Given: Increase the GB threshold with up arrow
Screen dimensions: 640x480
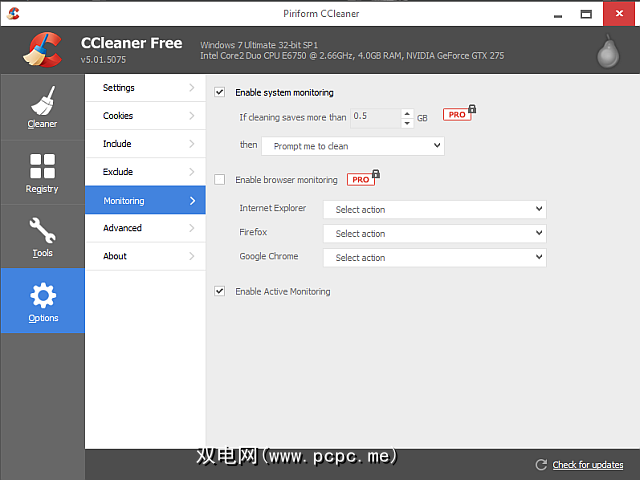Looking at the screenshot, I should (407, 113).
